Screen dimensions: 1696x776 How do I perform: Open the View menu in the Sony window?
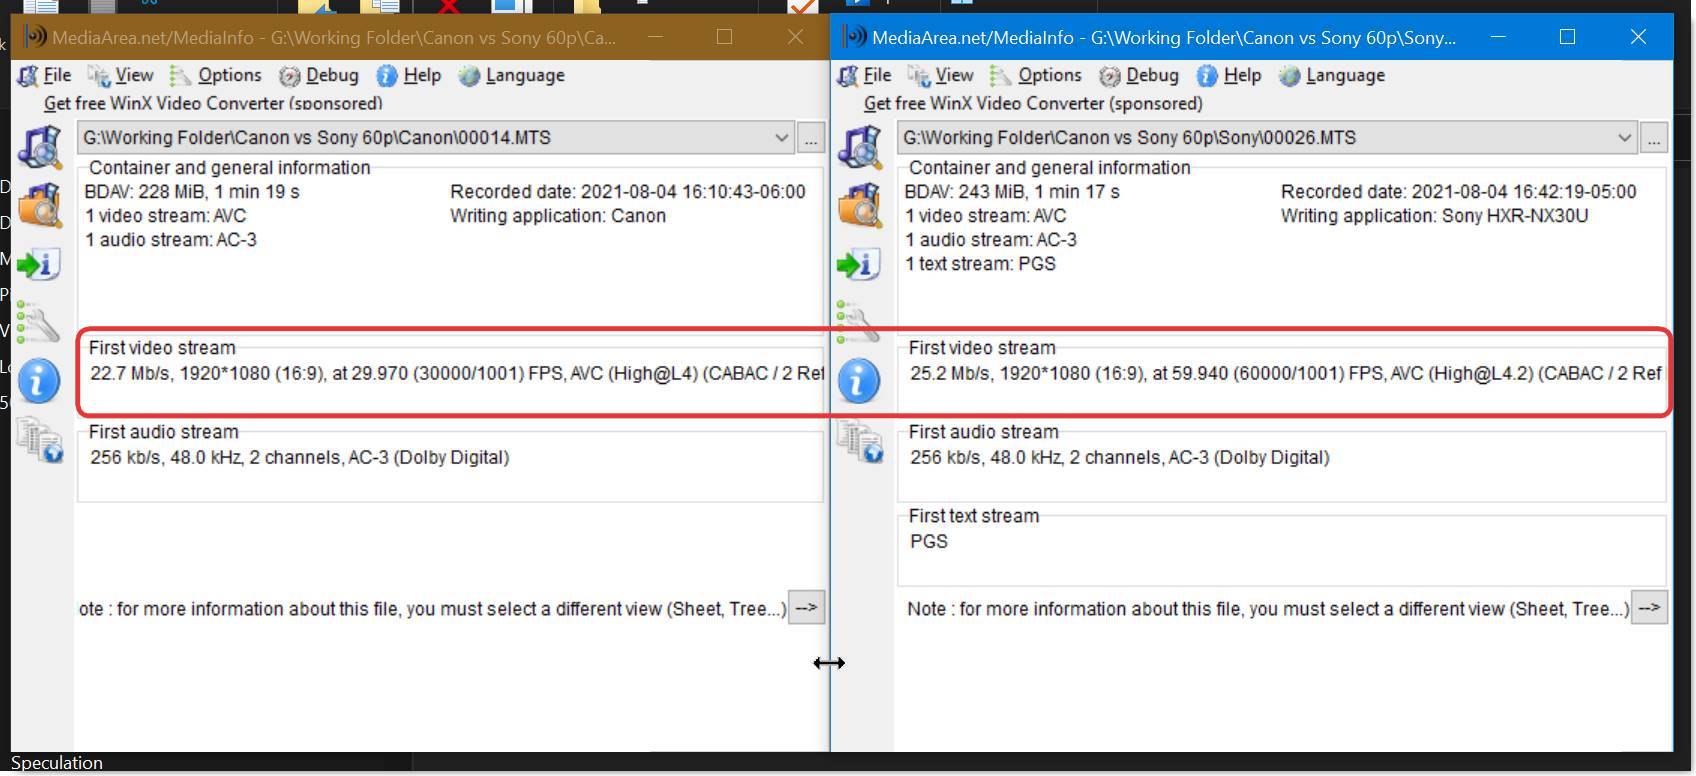[941, 75]
